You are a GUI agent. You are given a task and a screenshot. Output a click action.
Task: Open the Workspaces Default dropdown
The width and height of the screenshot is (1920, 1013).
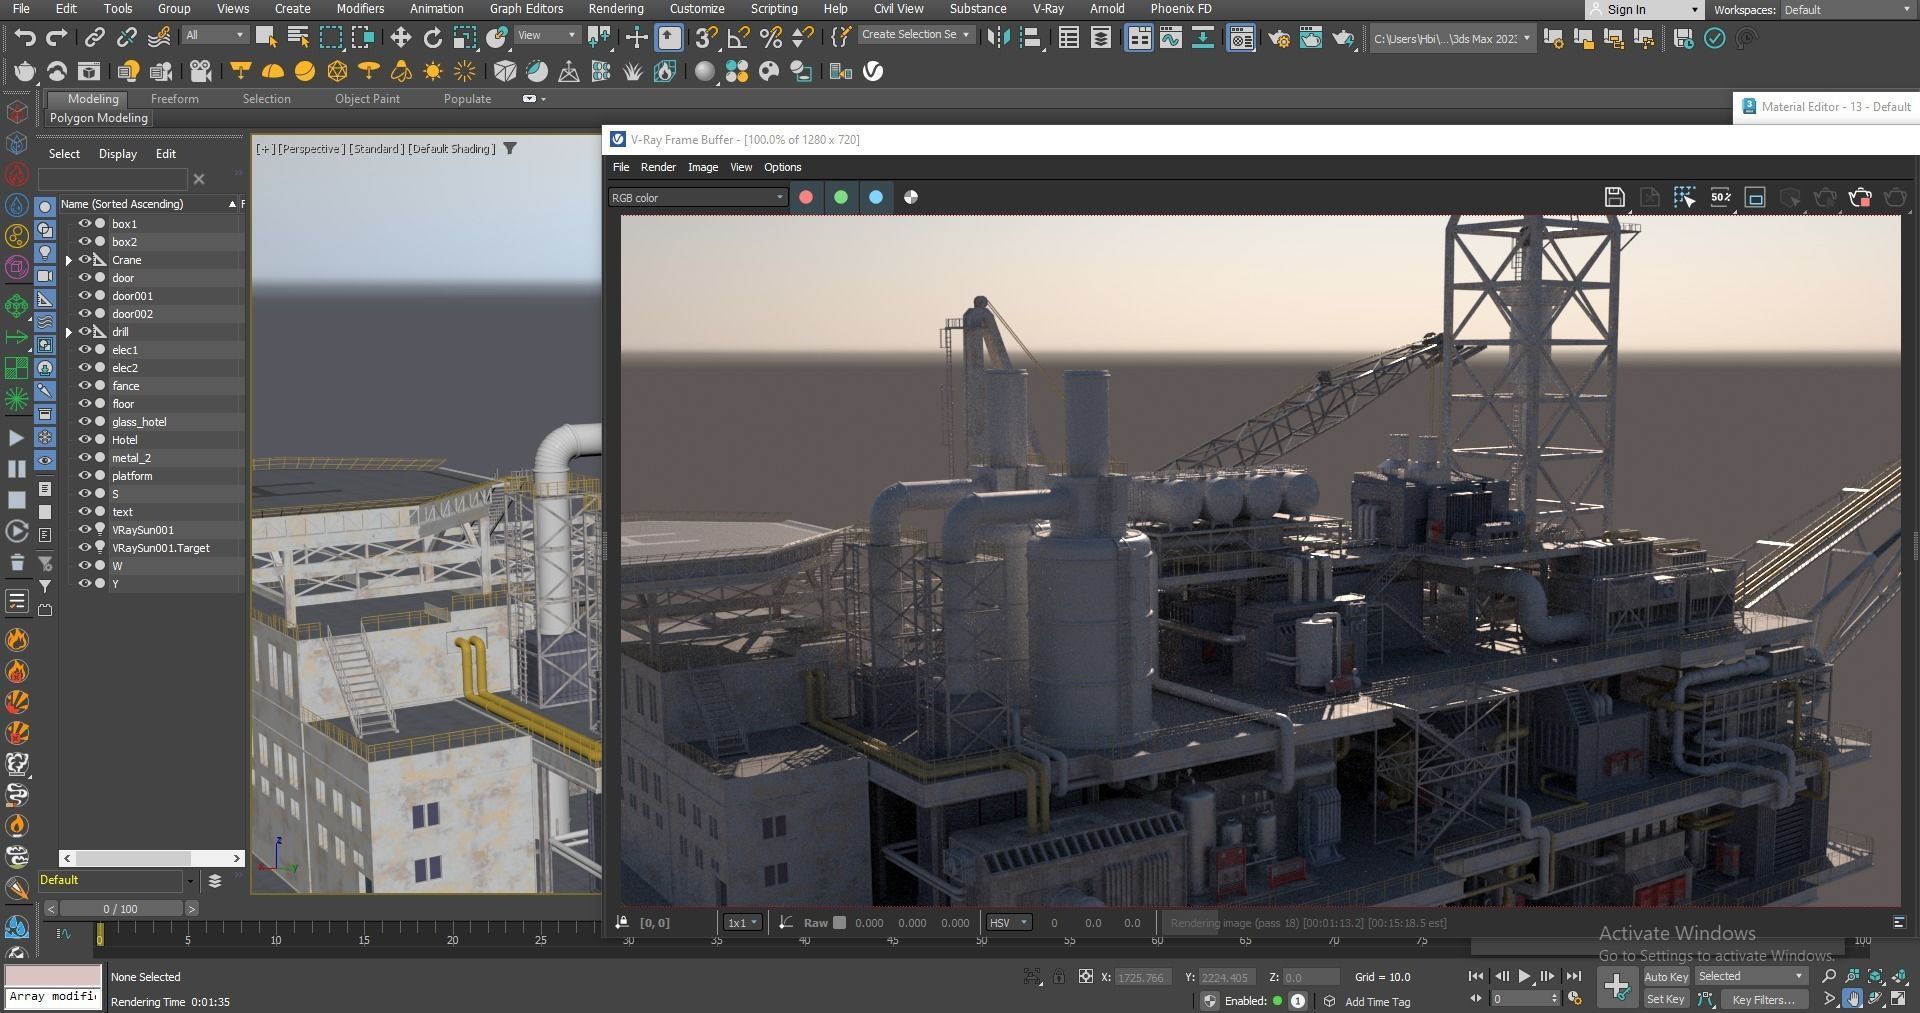[1847, 10]
